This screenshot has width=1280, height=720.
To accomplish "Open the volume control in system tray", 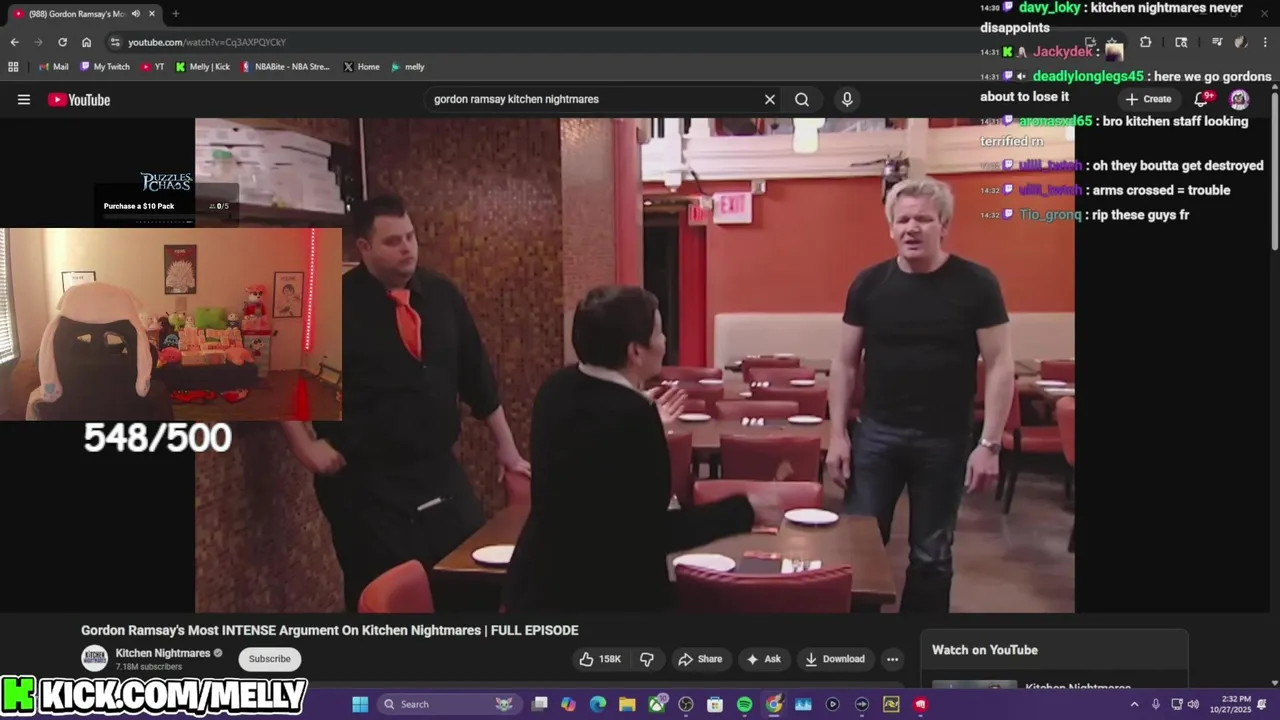I will pyautogui.click(x=1193, y=704).
